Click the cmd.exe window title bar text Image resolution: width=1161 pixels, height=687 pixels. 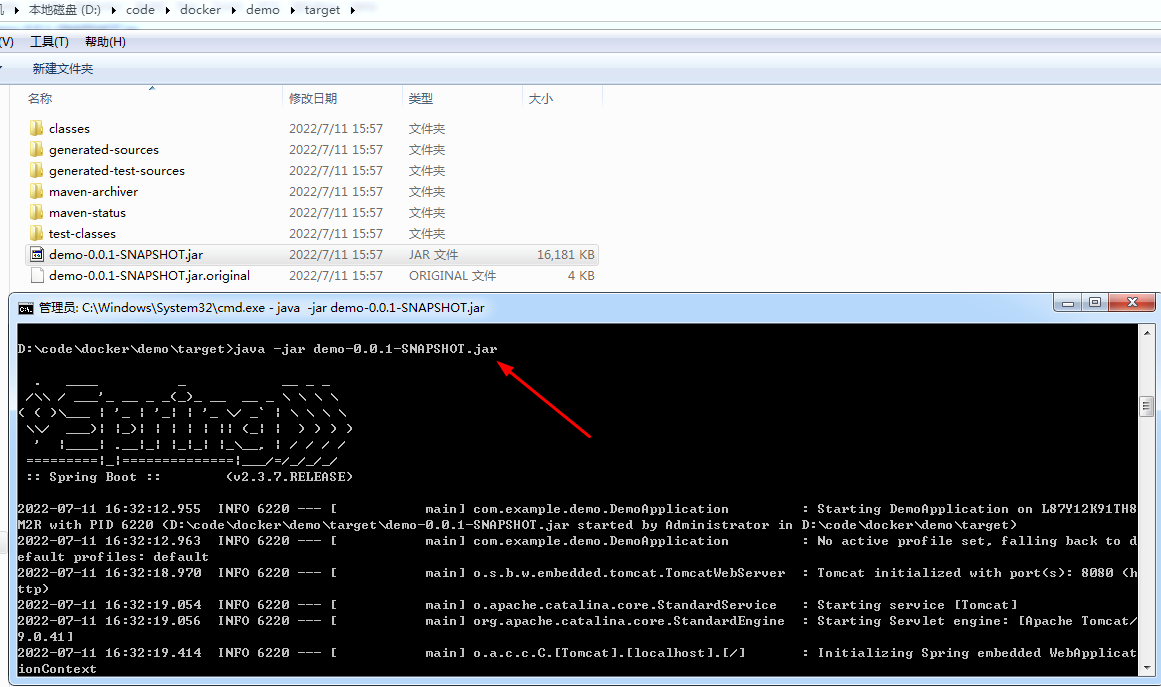point(261,308)
